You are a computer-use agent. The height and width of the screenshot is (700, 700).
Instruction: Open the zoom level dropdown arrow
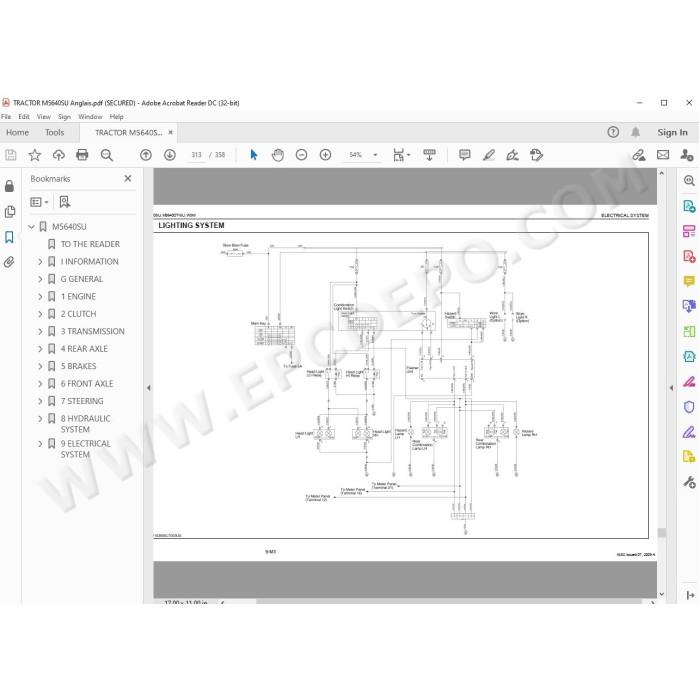coord(375,155)
